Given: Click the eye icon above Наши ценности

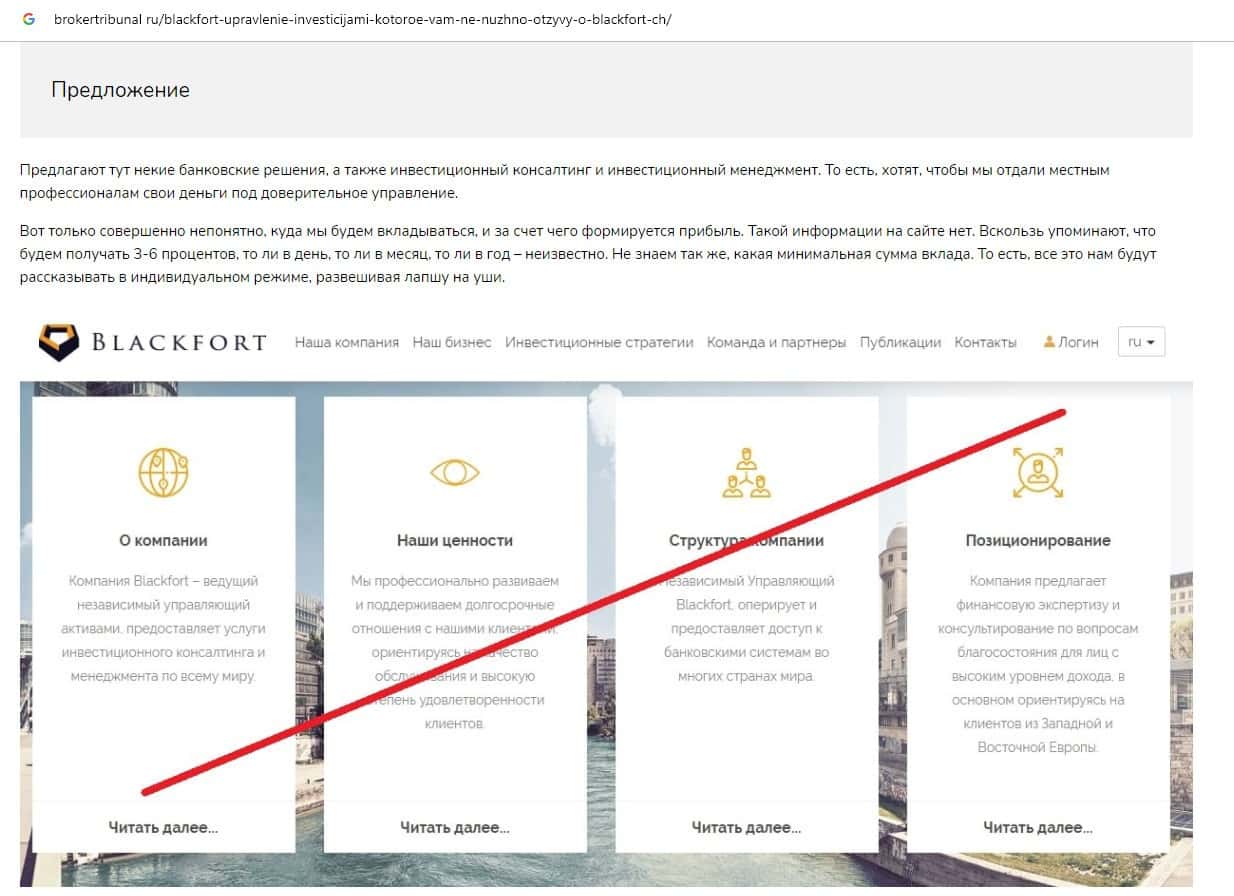Looking at the screenshot, I should (x=455, y=472).
